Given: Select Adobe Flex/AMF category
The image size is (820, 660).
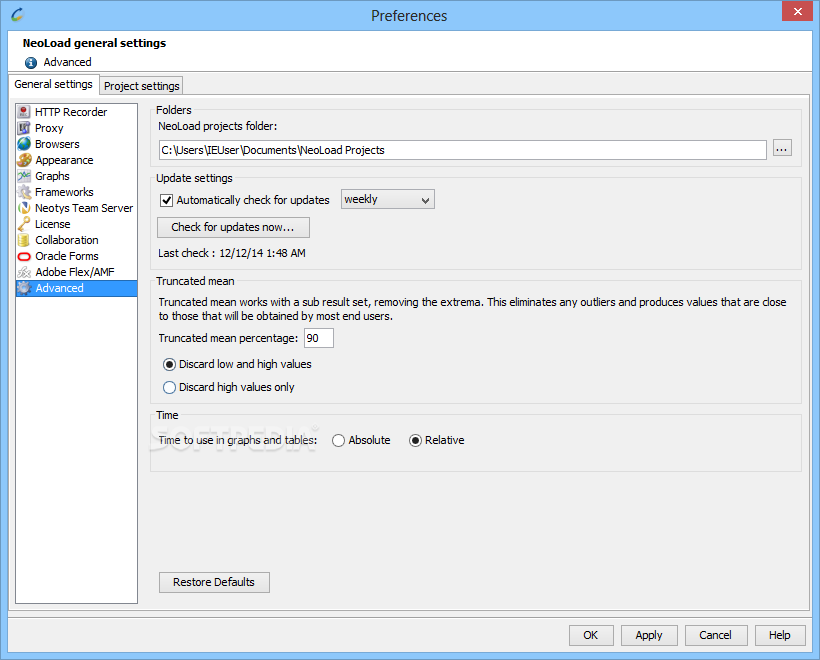Looking at the screenshot, I should coord(76,272).
